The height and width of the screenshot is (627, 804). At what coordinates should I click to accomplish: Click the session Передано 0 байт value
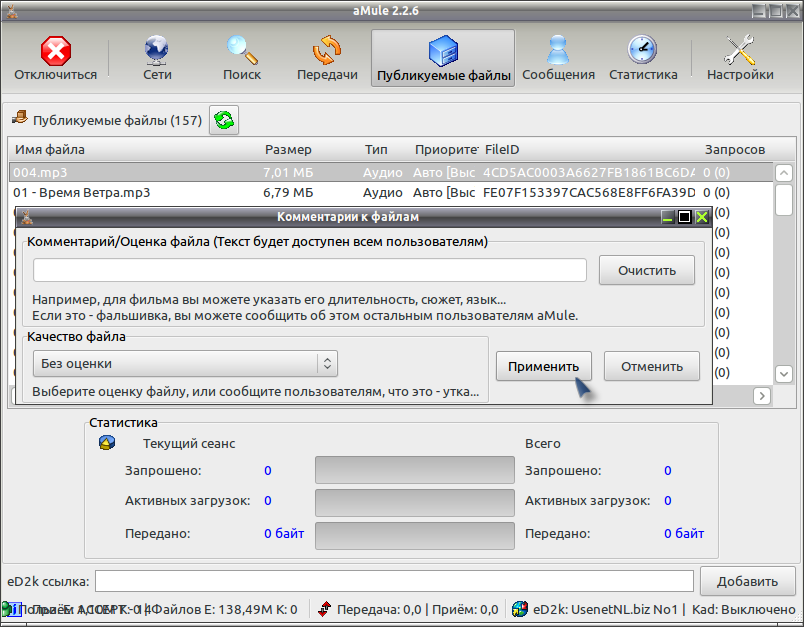click(284, 534)
